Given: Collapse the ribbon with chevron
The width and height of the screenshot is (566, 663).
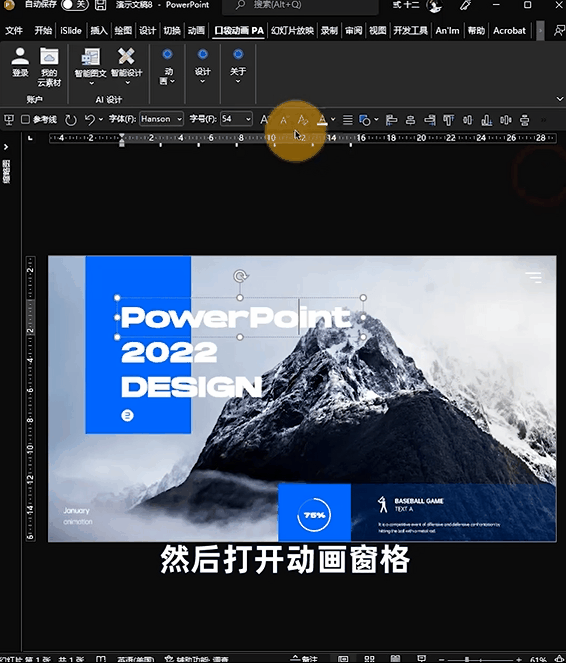Looking at the screenshot, I should click(x=560, y=99).
